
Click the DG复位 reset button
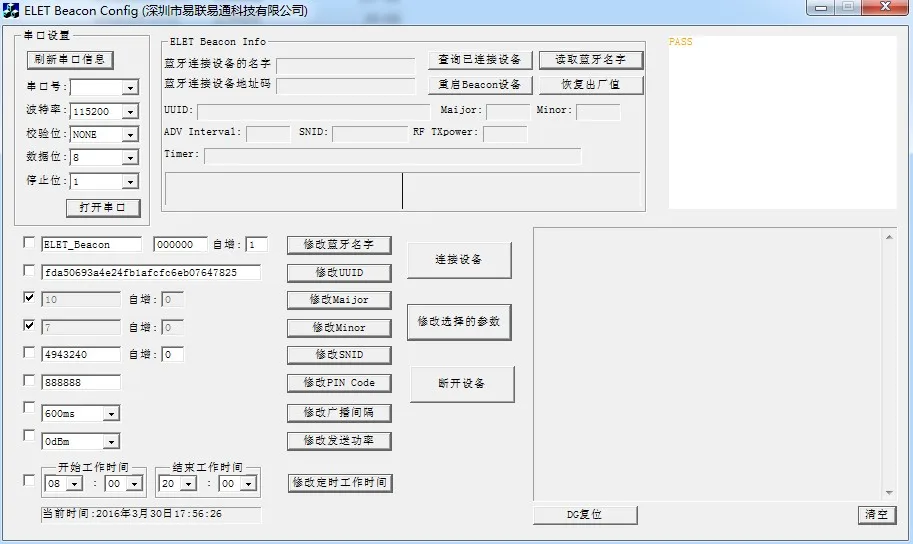pyautogui.click(x=585, y=515)
